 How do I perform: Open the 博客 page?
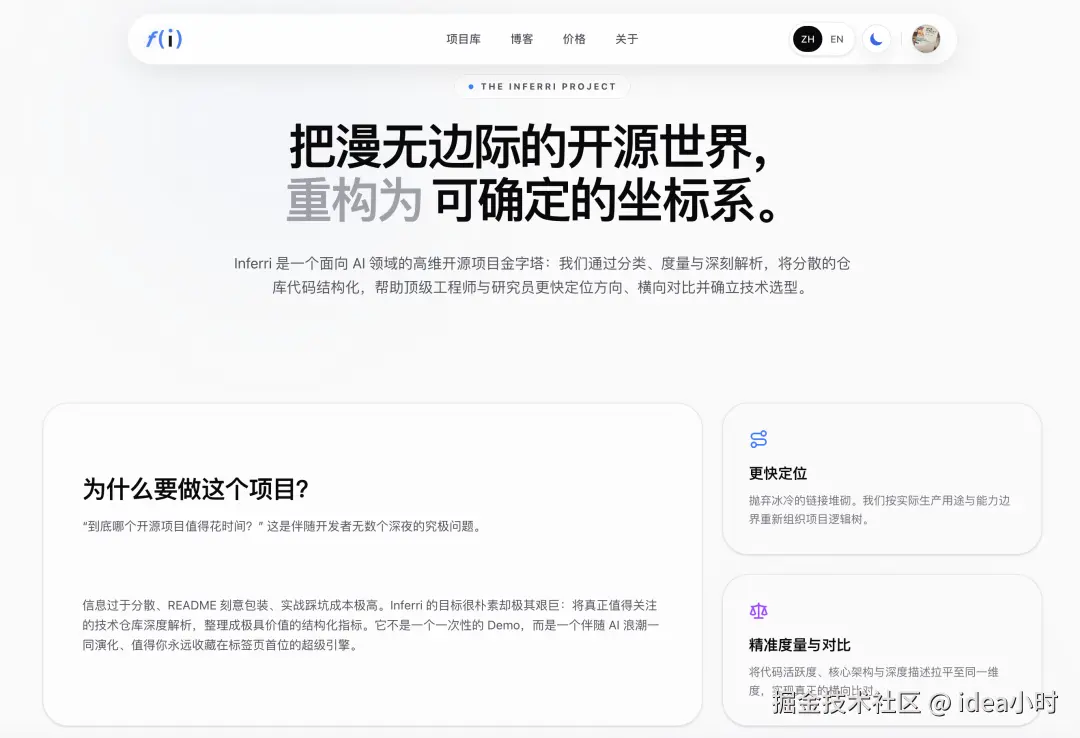click(x=521, y=39)
